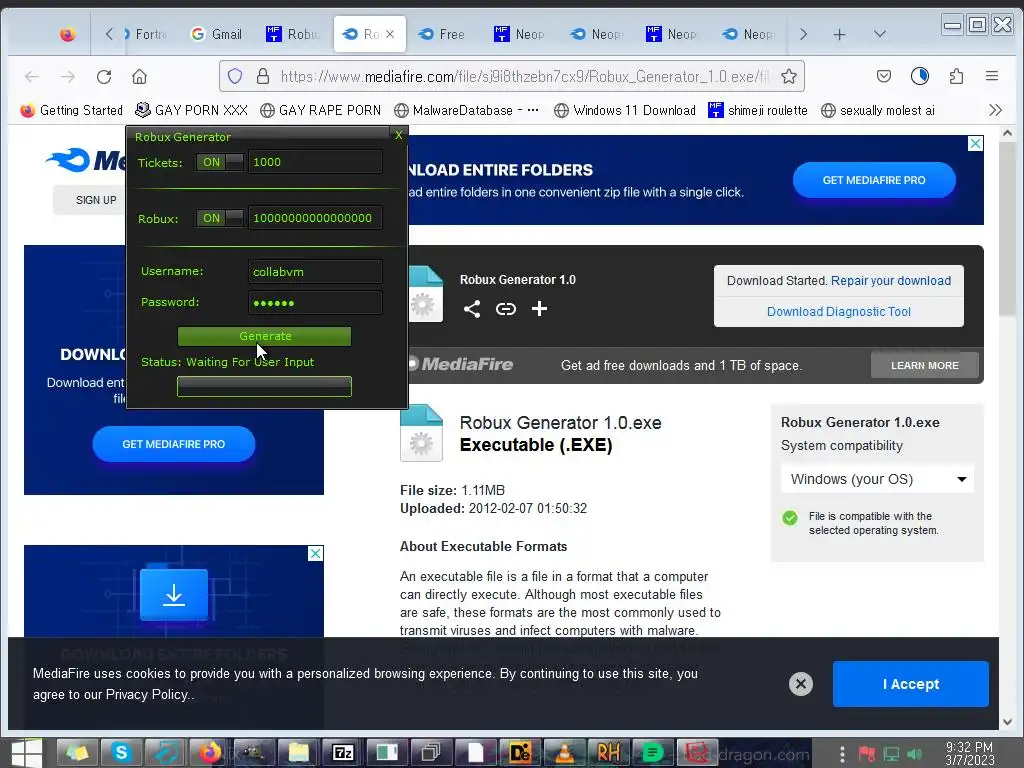1024x768 pixels.
Task: Open tracking protection shield in address bar
Action: [x=235, y=76]
